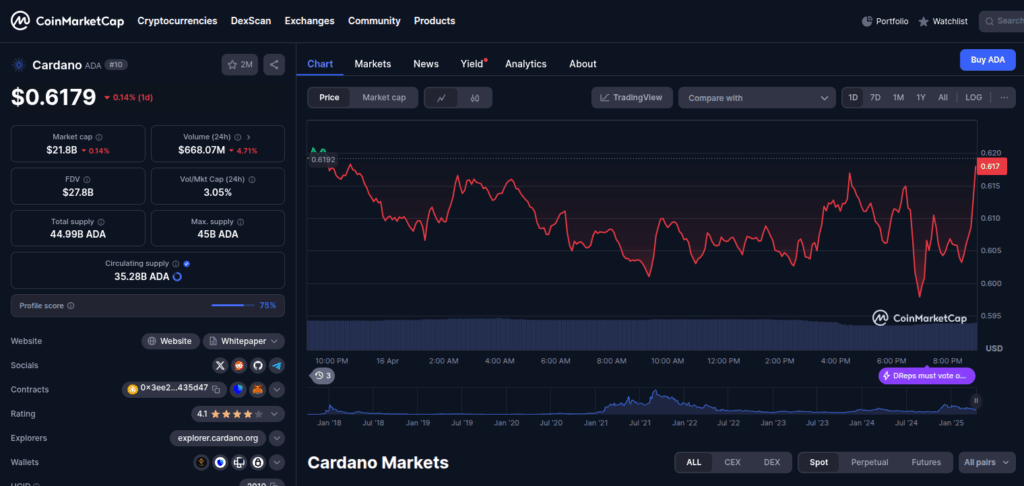Open Volume (24h) details arrow

(x=249, y=137)
